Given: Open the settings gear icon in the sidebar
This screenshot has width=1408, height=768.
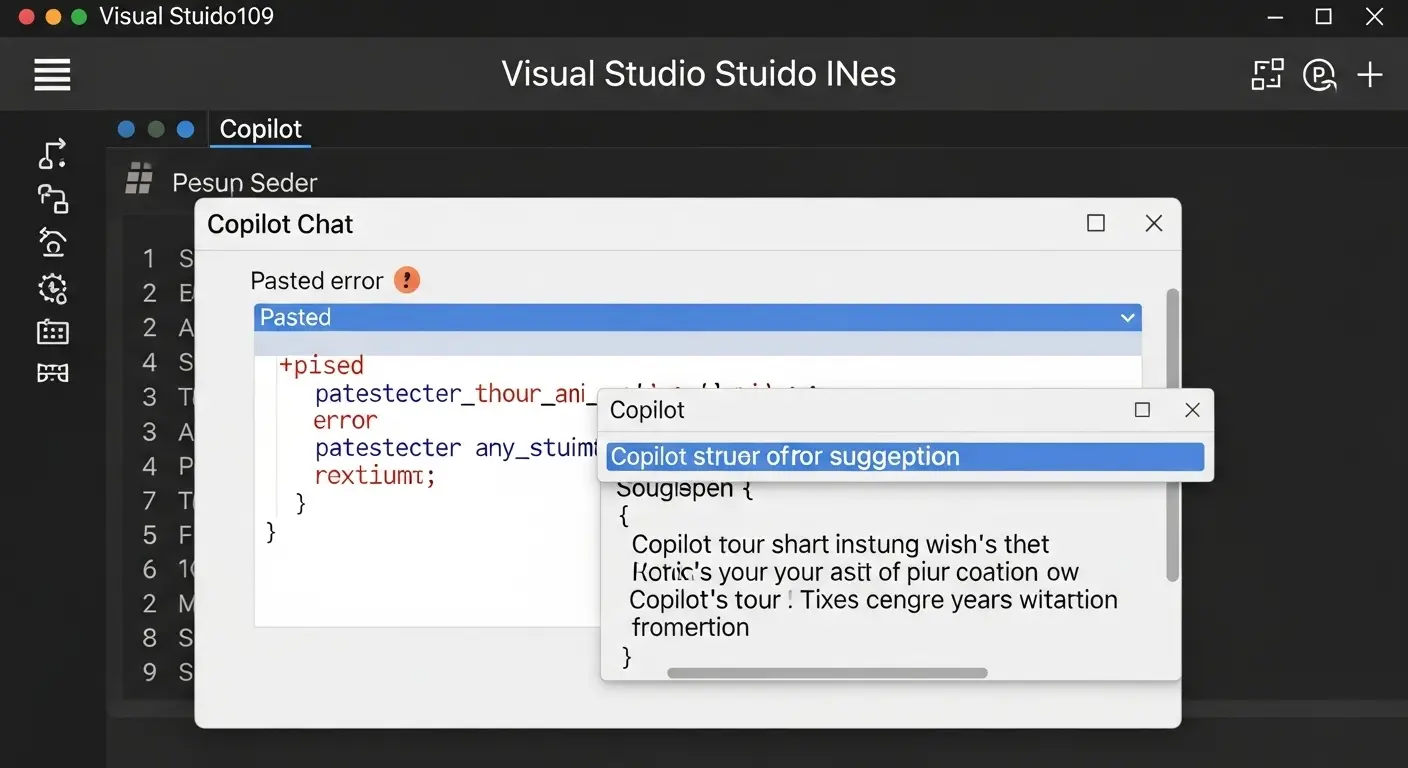Looking at the screenshot, I should coord(51,288).
